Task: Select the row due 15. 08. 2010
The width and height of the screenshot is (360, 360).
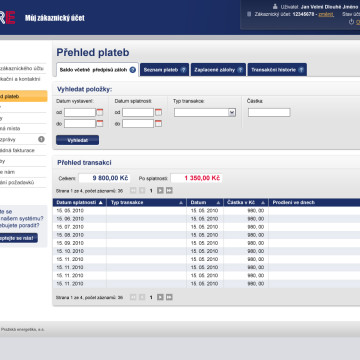Action: (x=206, y=235)
